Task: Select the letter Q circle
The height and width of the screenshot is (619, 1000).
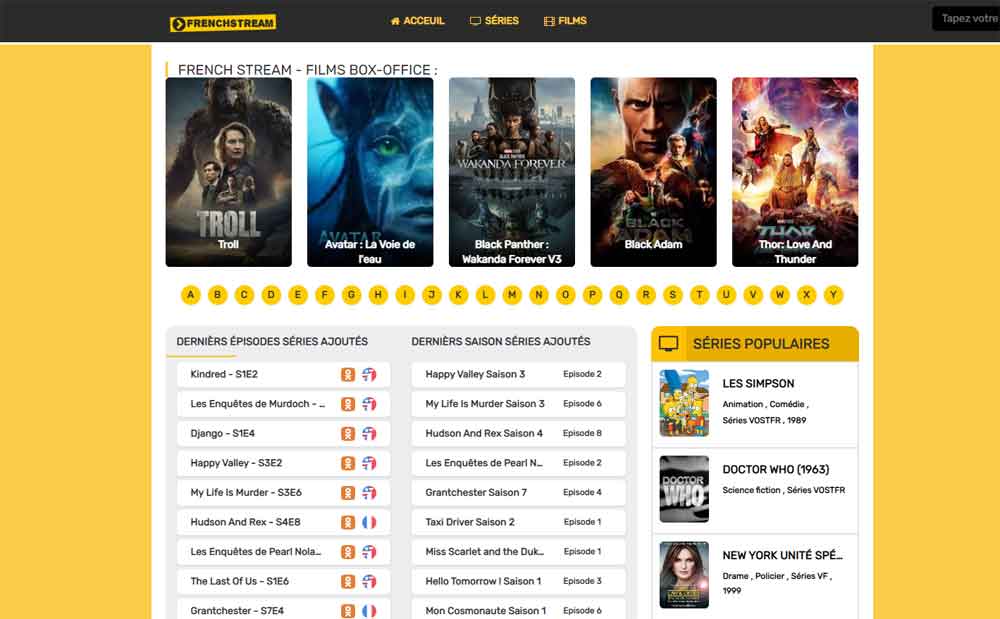Action: pyautogui.click(x=619, y=295)
